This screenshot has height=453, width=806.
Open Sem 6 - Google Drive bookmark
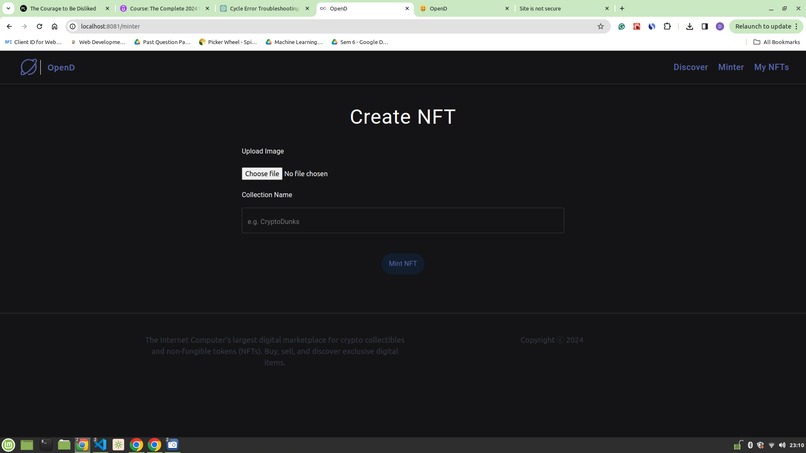(360, 42)
